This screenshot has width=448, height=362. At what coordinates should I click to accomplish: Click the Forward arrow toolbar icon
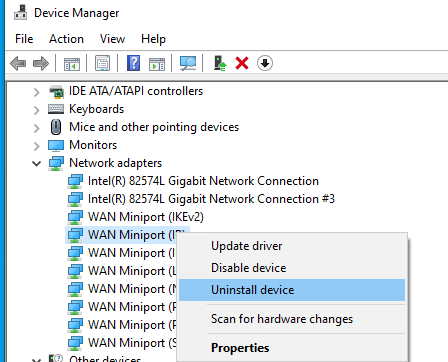[41, 63]
